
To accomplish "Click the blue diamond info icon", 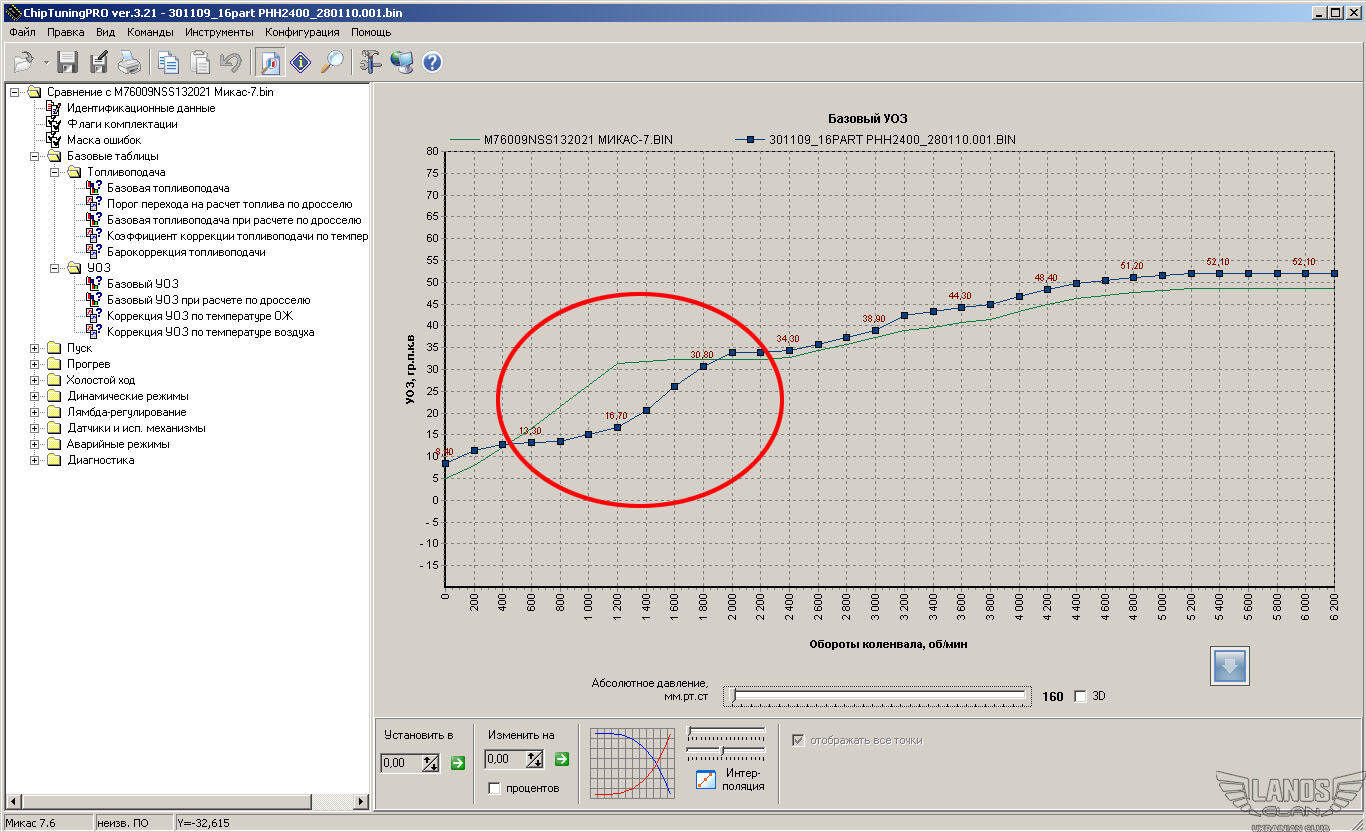I will pos(301,63).
